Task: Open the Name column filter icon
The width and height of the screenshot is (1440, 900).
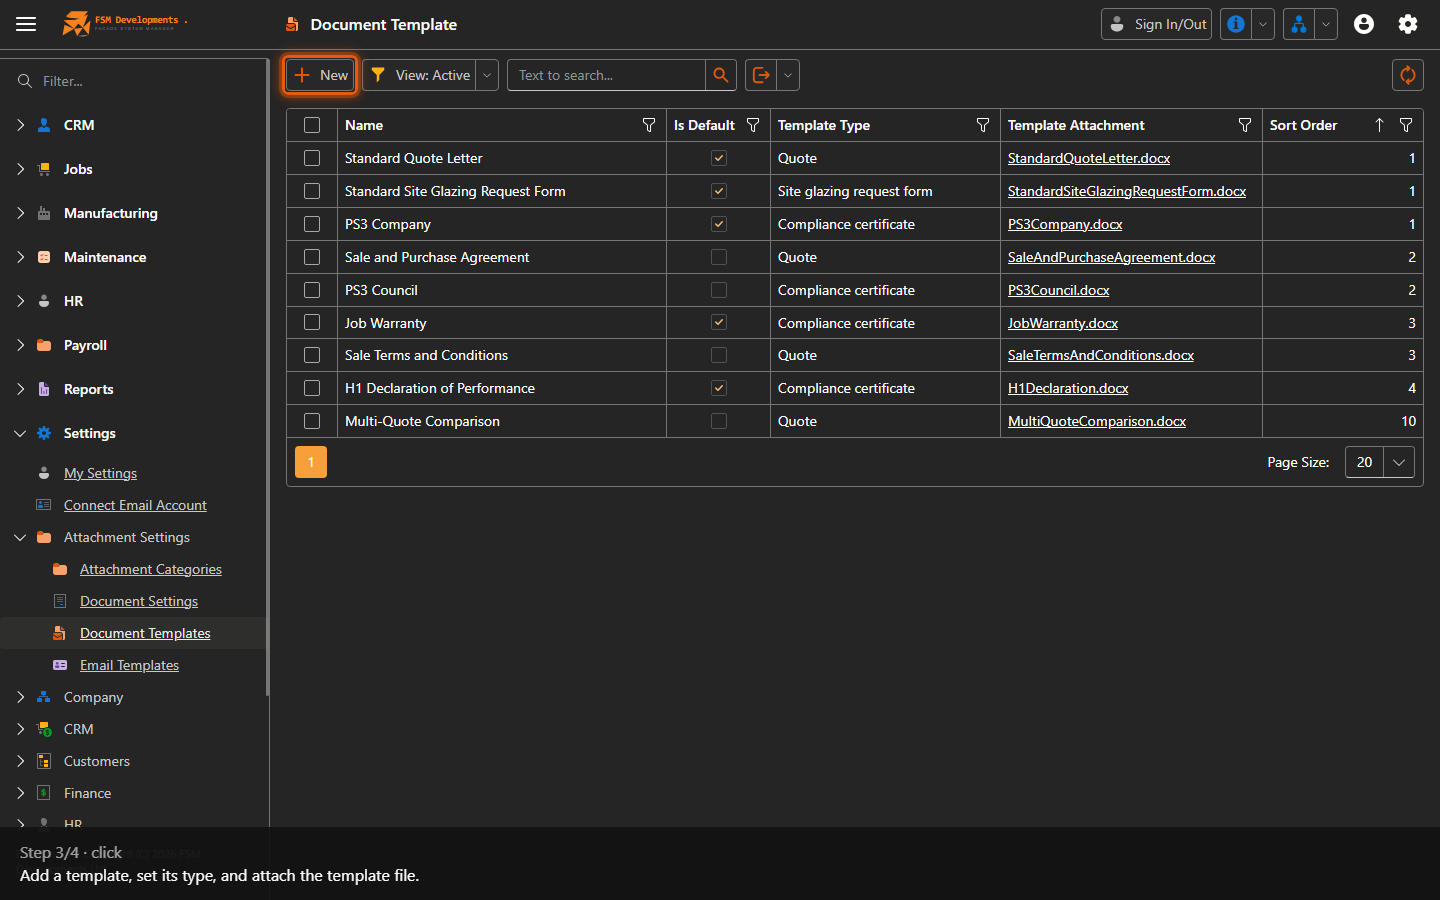Action: pyautogui.click(x=649, y=125)
